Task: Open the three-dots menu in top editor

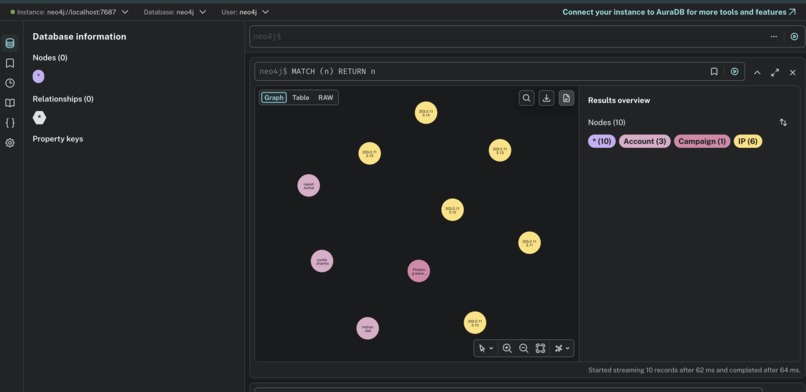Action: coord(774,36)
